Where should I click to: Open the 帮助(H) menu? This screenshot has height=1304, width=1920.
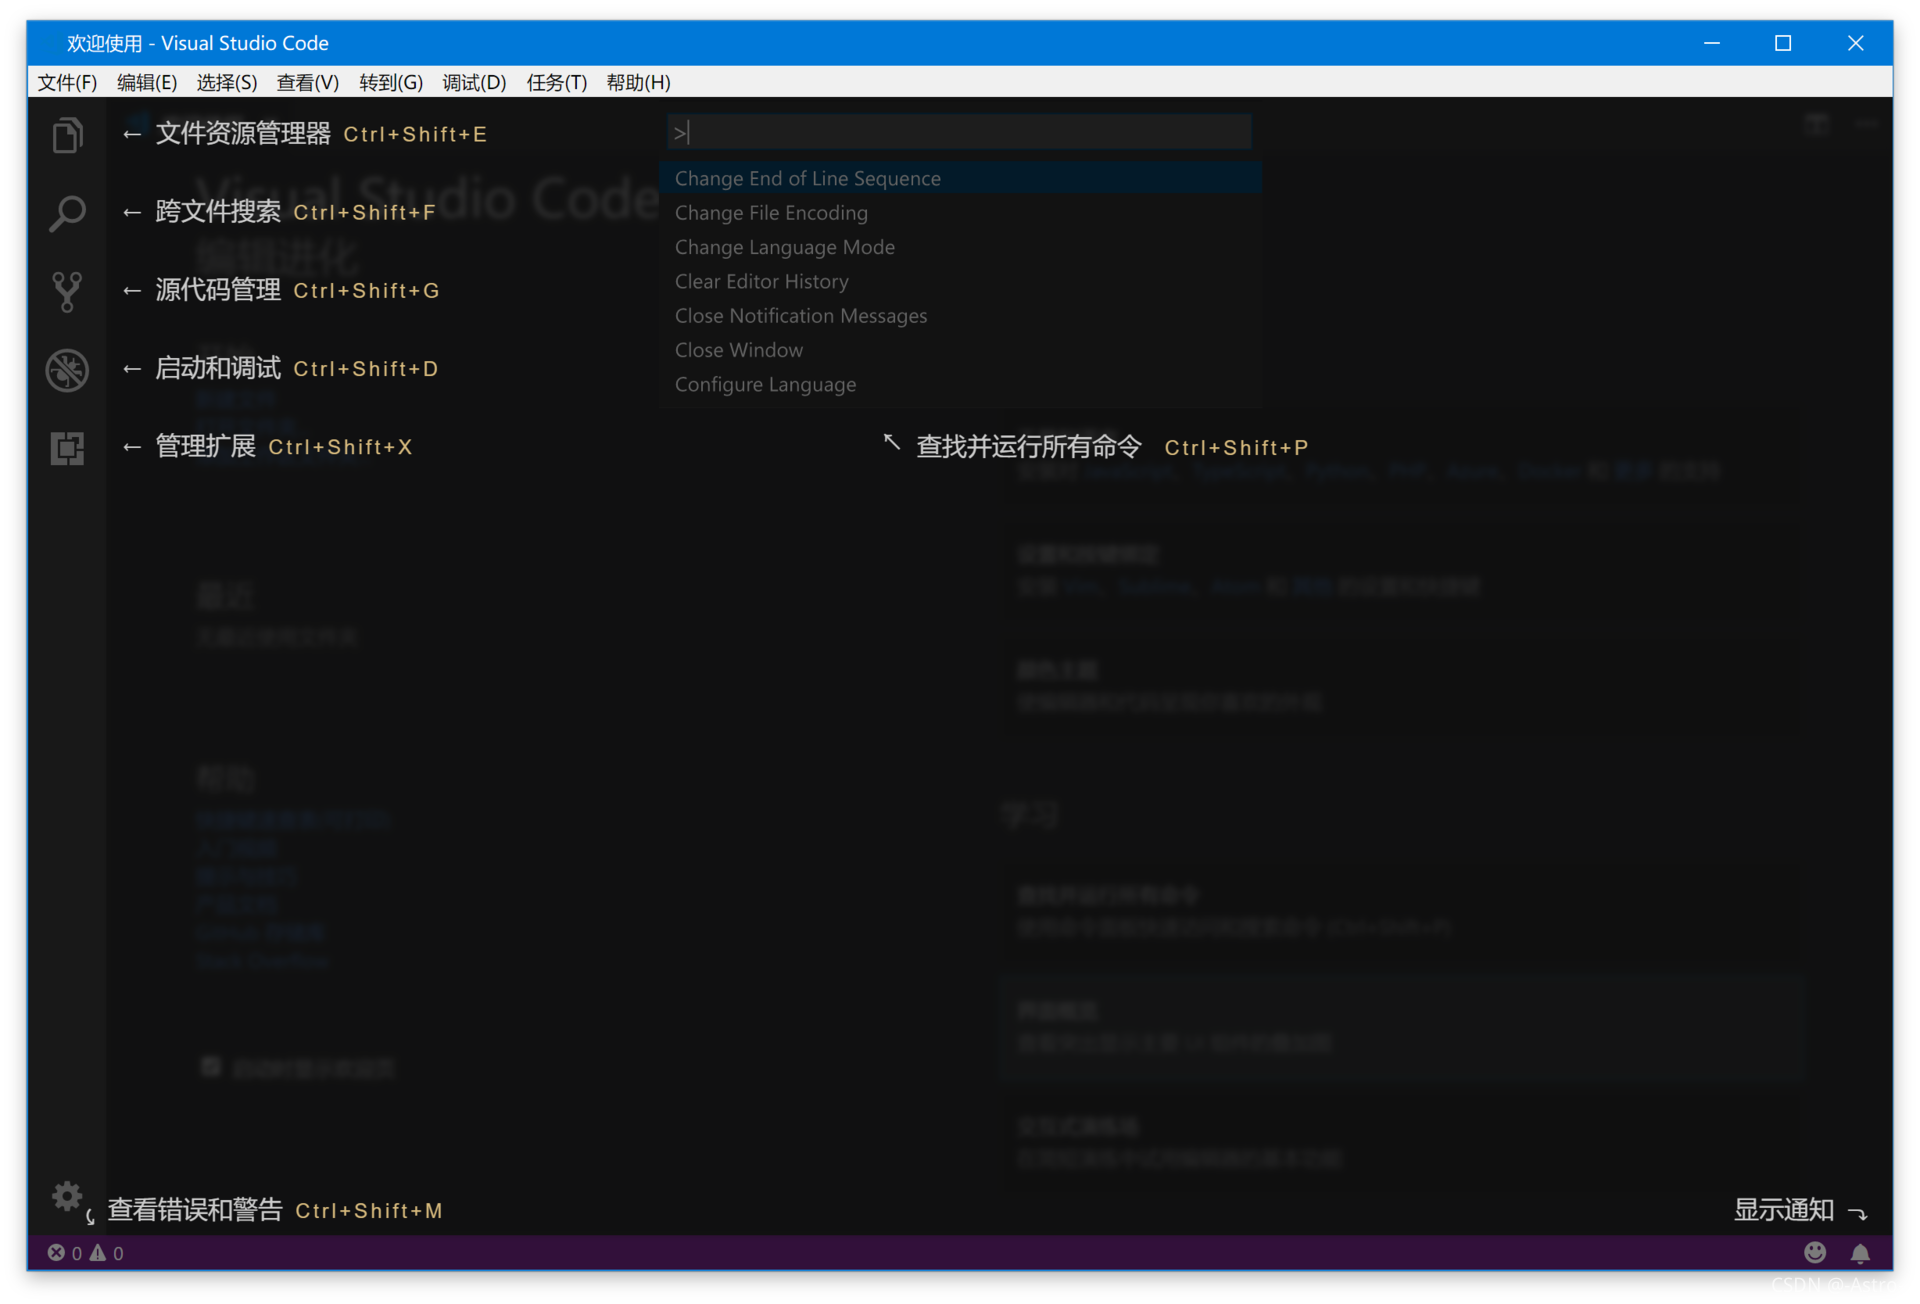[638, 82]
